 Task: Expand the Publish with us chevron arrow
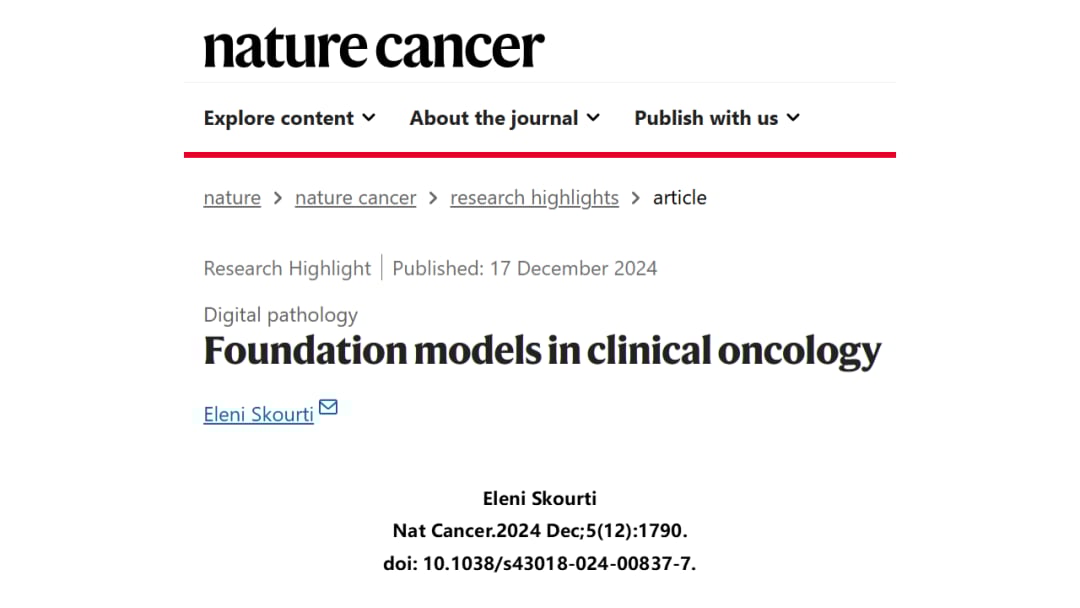coord(793,118)
